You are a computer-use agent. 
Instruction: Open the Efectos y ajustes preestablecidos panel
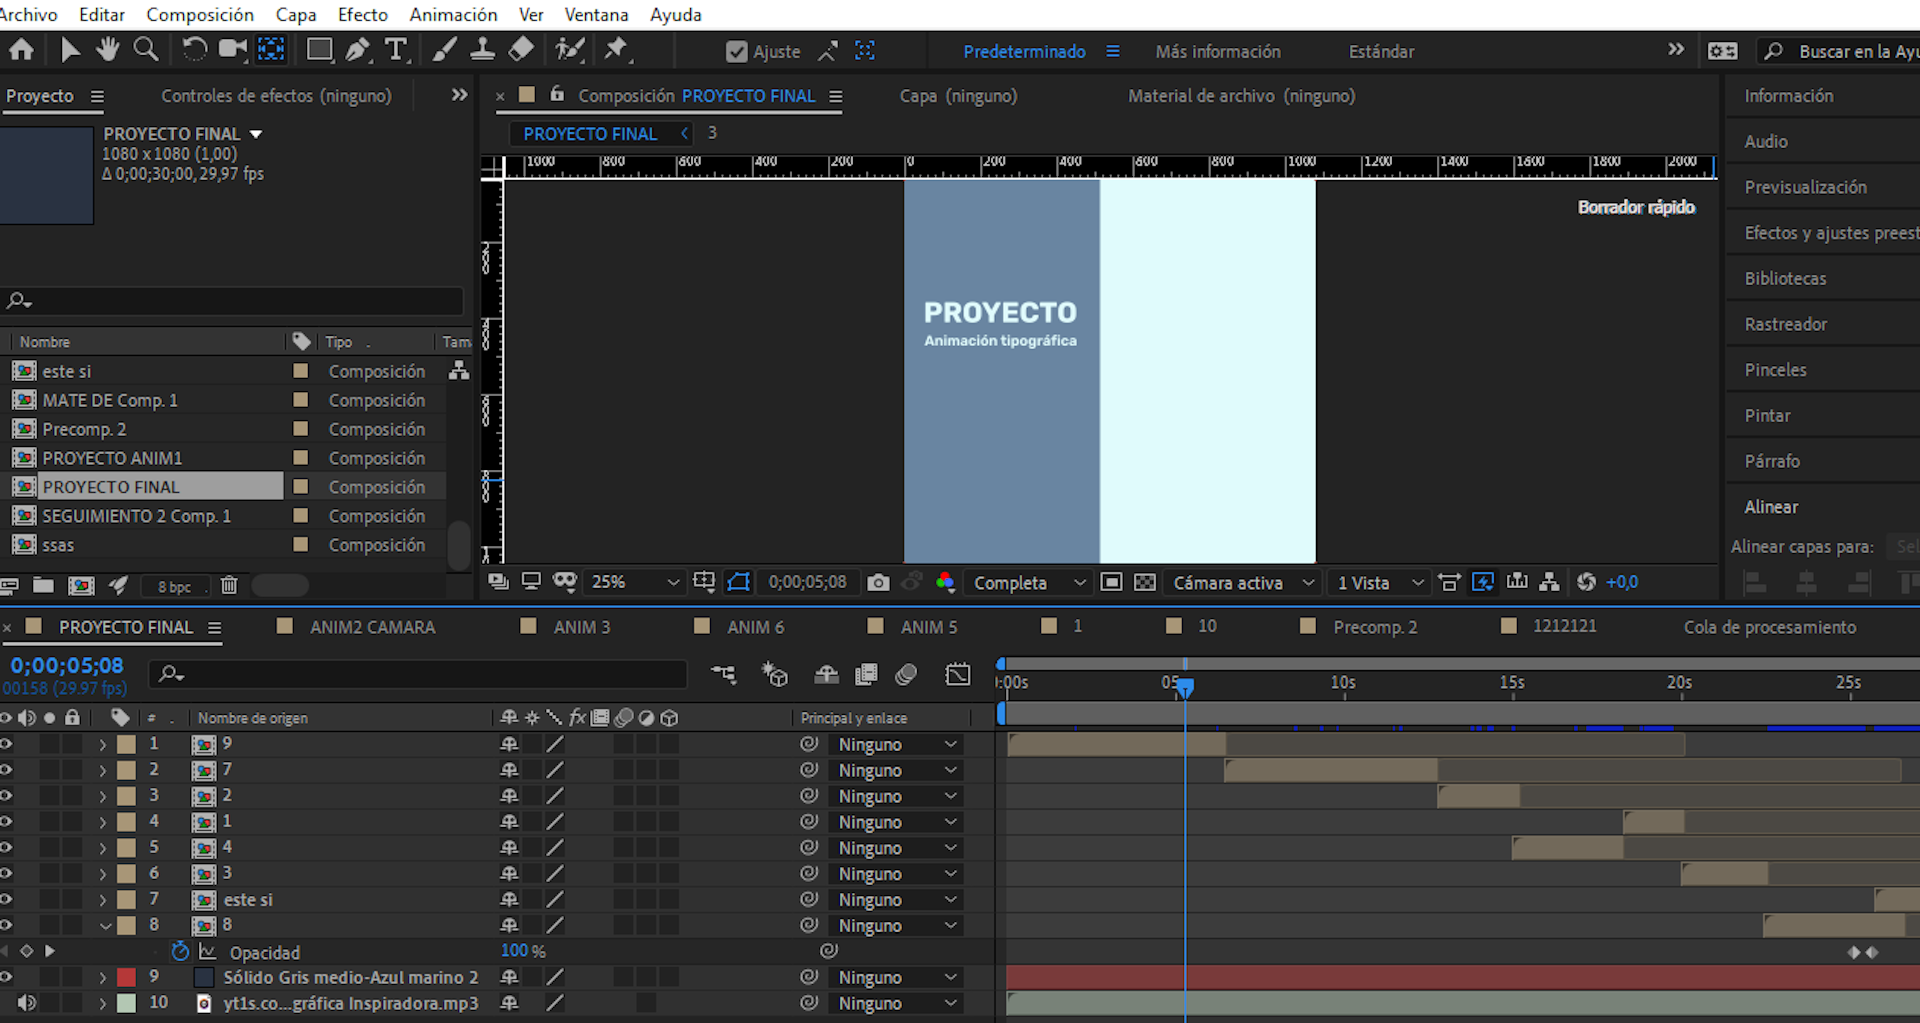pos(1830,233)
